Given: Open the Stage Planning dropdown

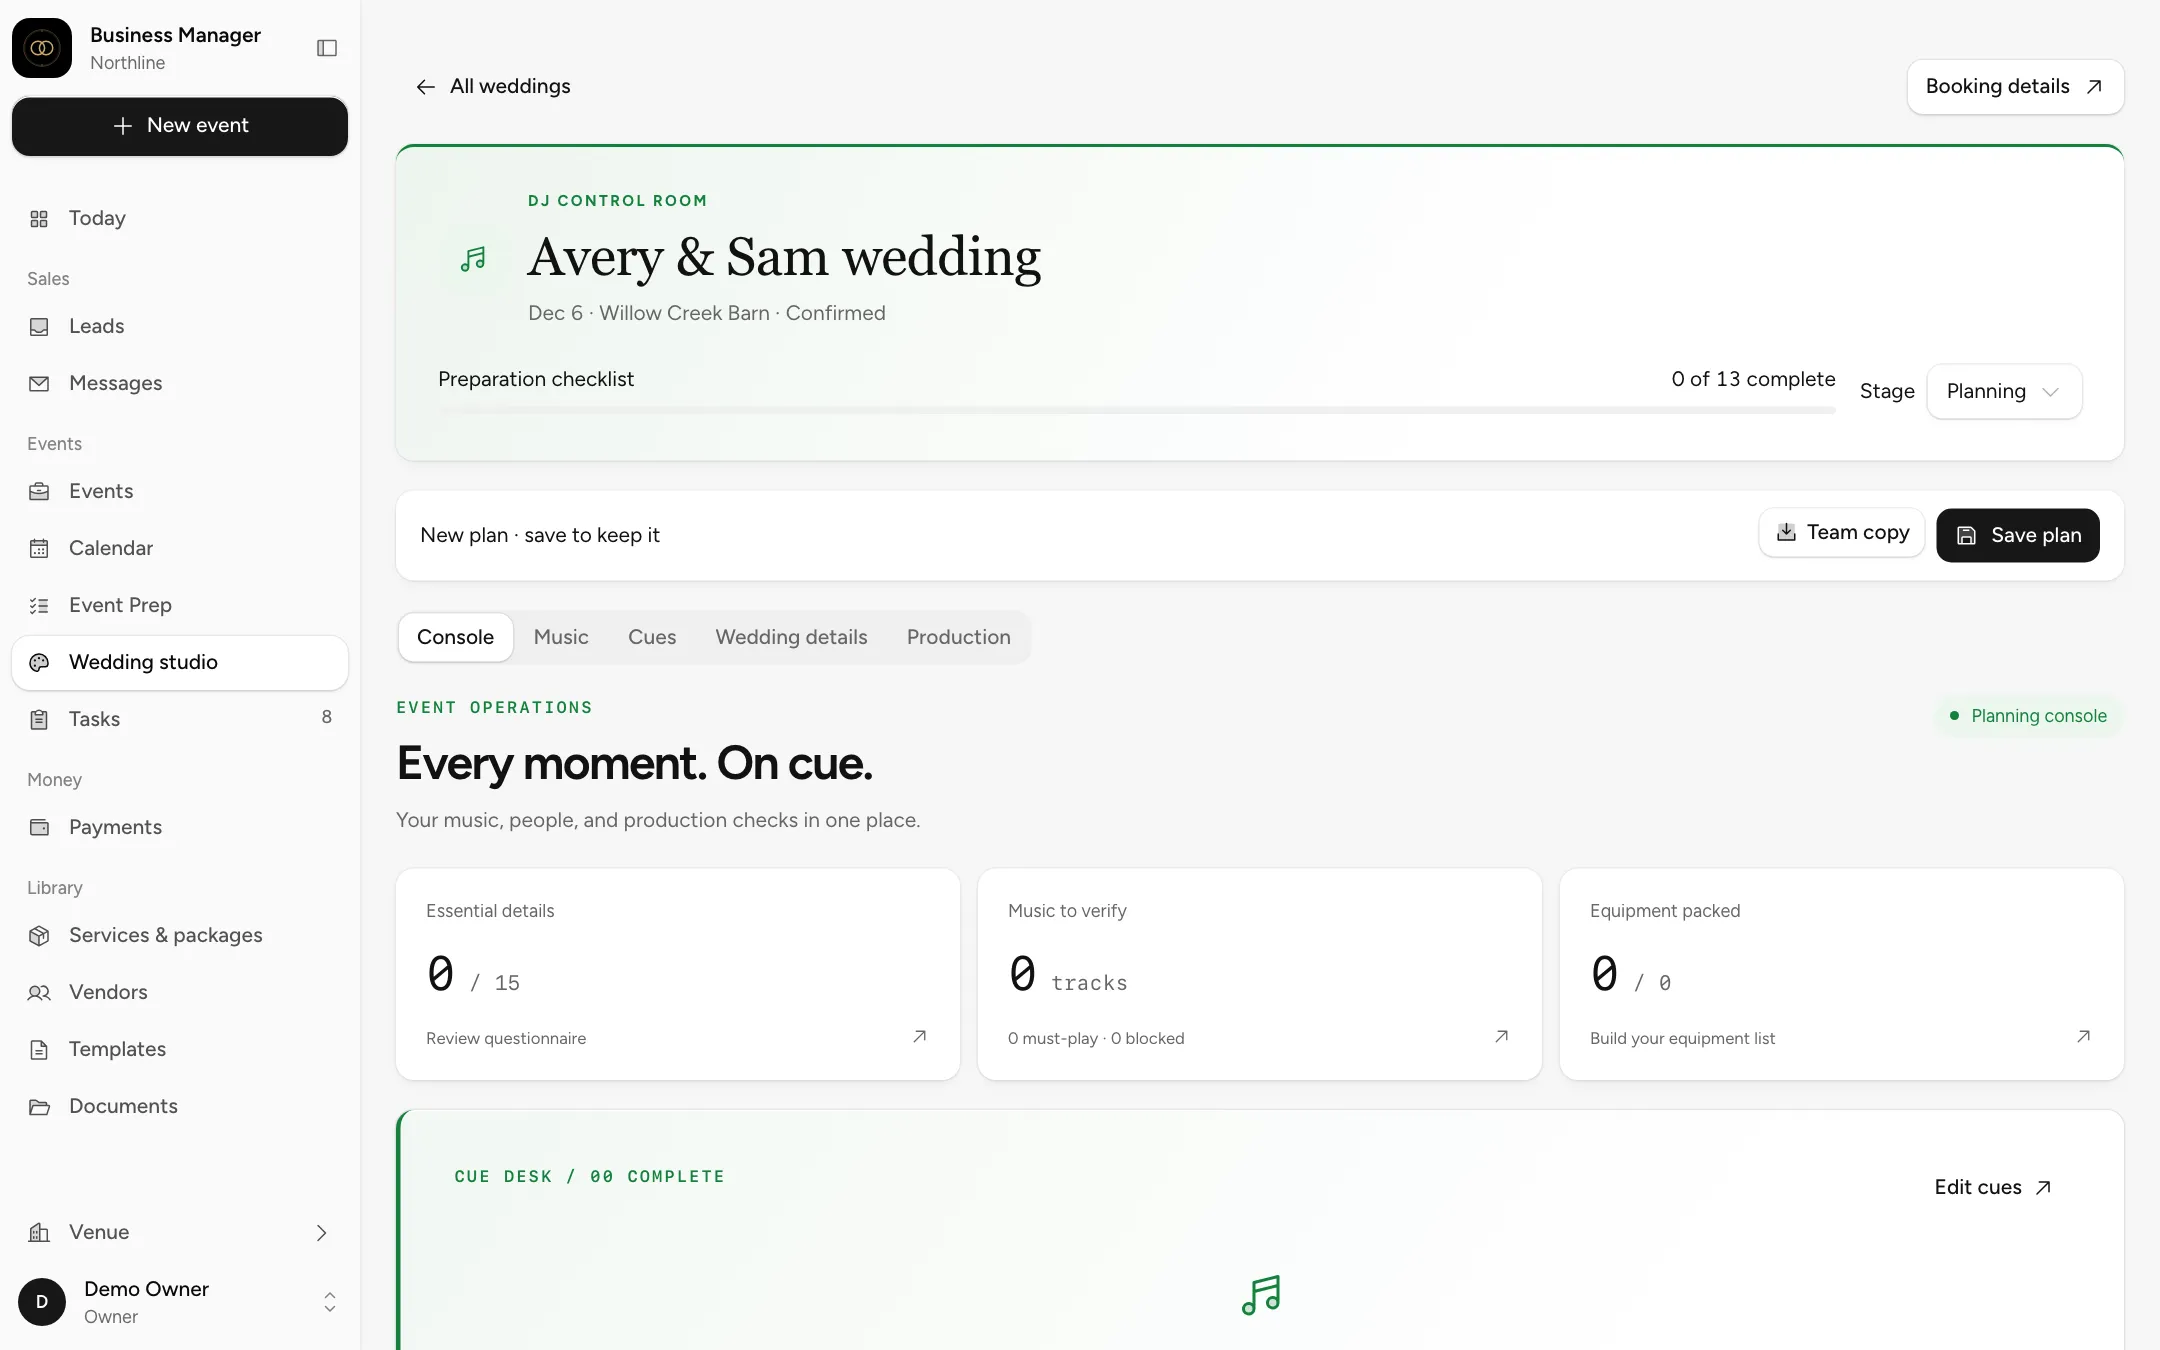Looking at the screenshot, I should (2004, 391).
